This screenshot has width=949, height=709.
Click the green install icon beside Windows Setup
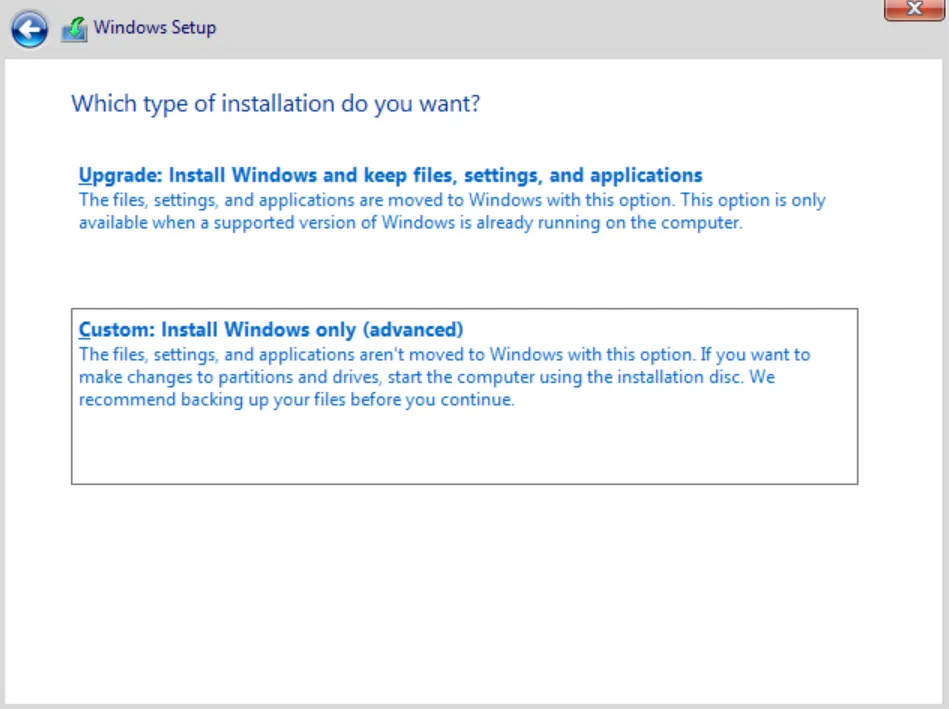pyautogui.click(x=72, y=28)
